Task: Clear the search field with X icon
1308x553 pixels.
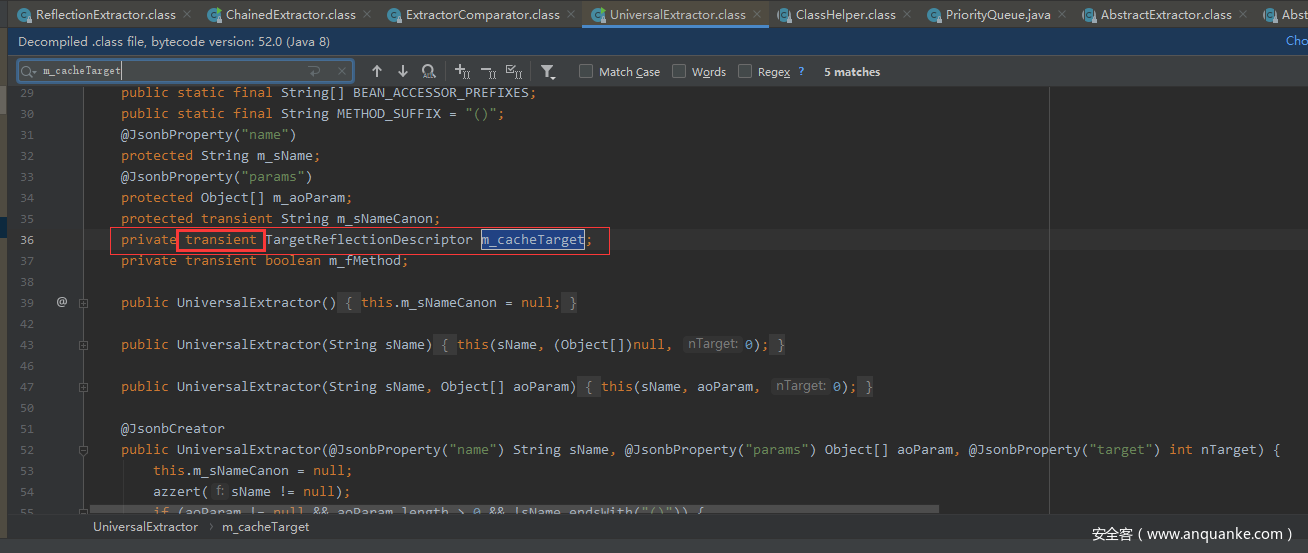Action: pos(342,71)
